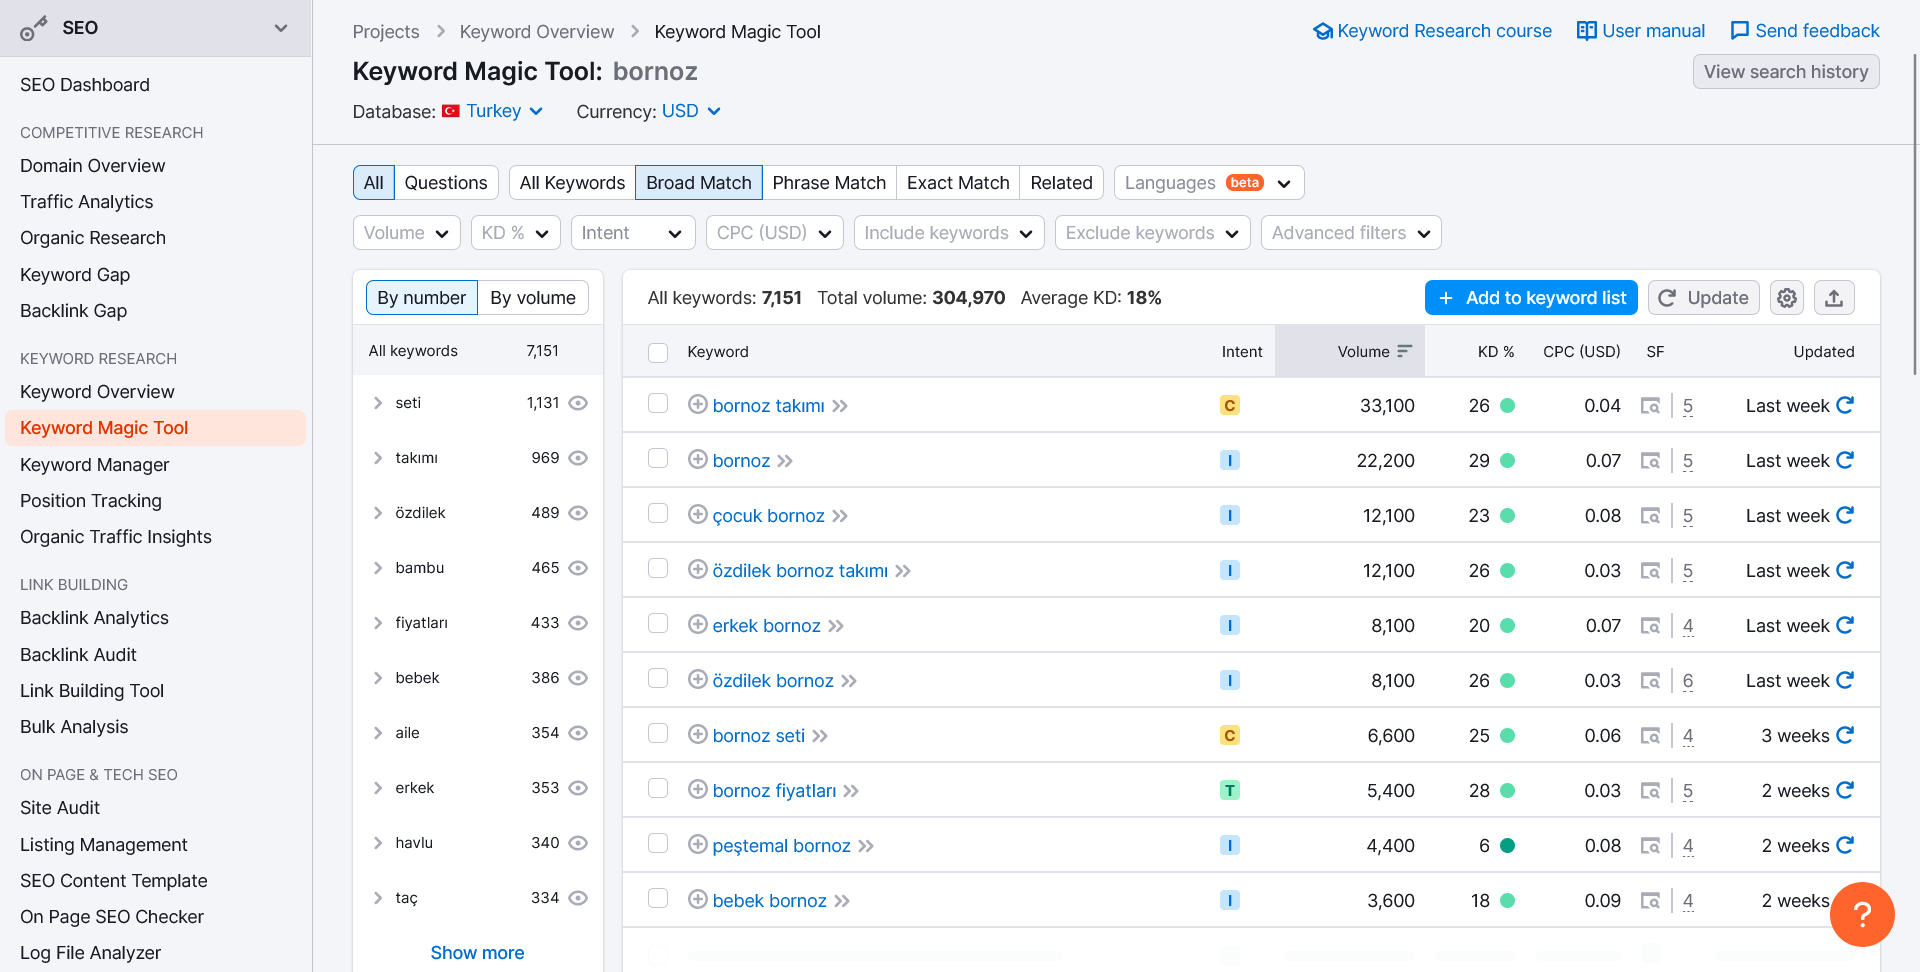Expand the 'takımı' keyword group
The width and height of the screenshot is (1920, 972).
[x=378, y=458]
